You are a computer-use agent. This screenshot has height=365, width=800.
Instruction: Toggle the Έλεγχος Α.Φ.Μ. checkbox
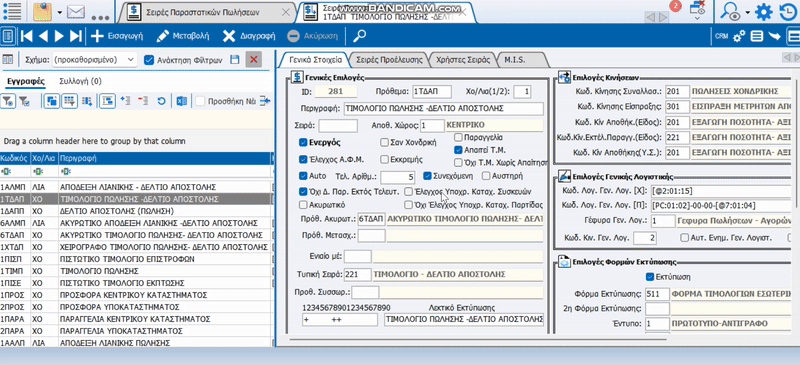coord(304,159)
